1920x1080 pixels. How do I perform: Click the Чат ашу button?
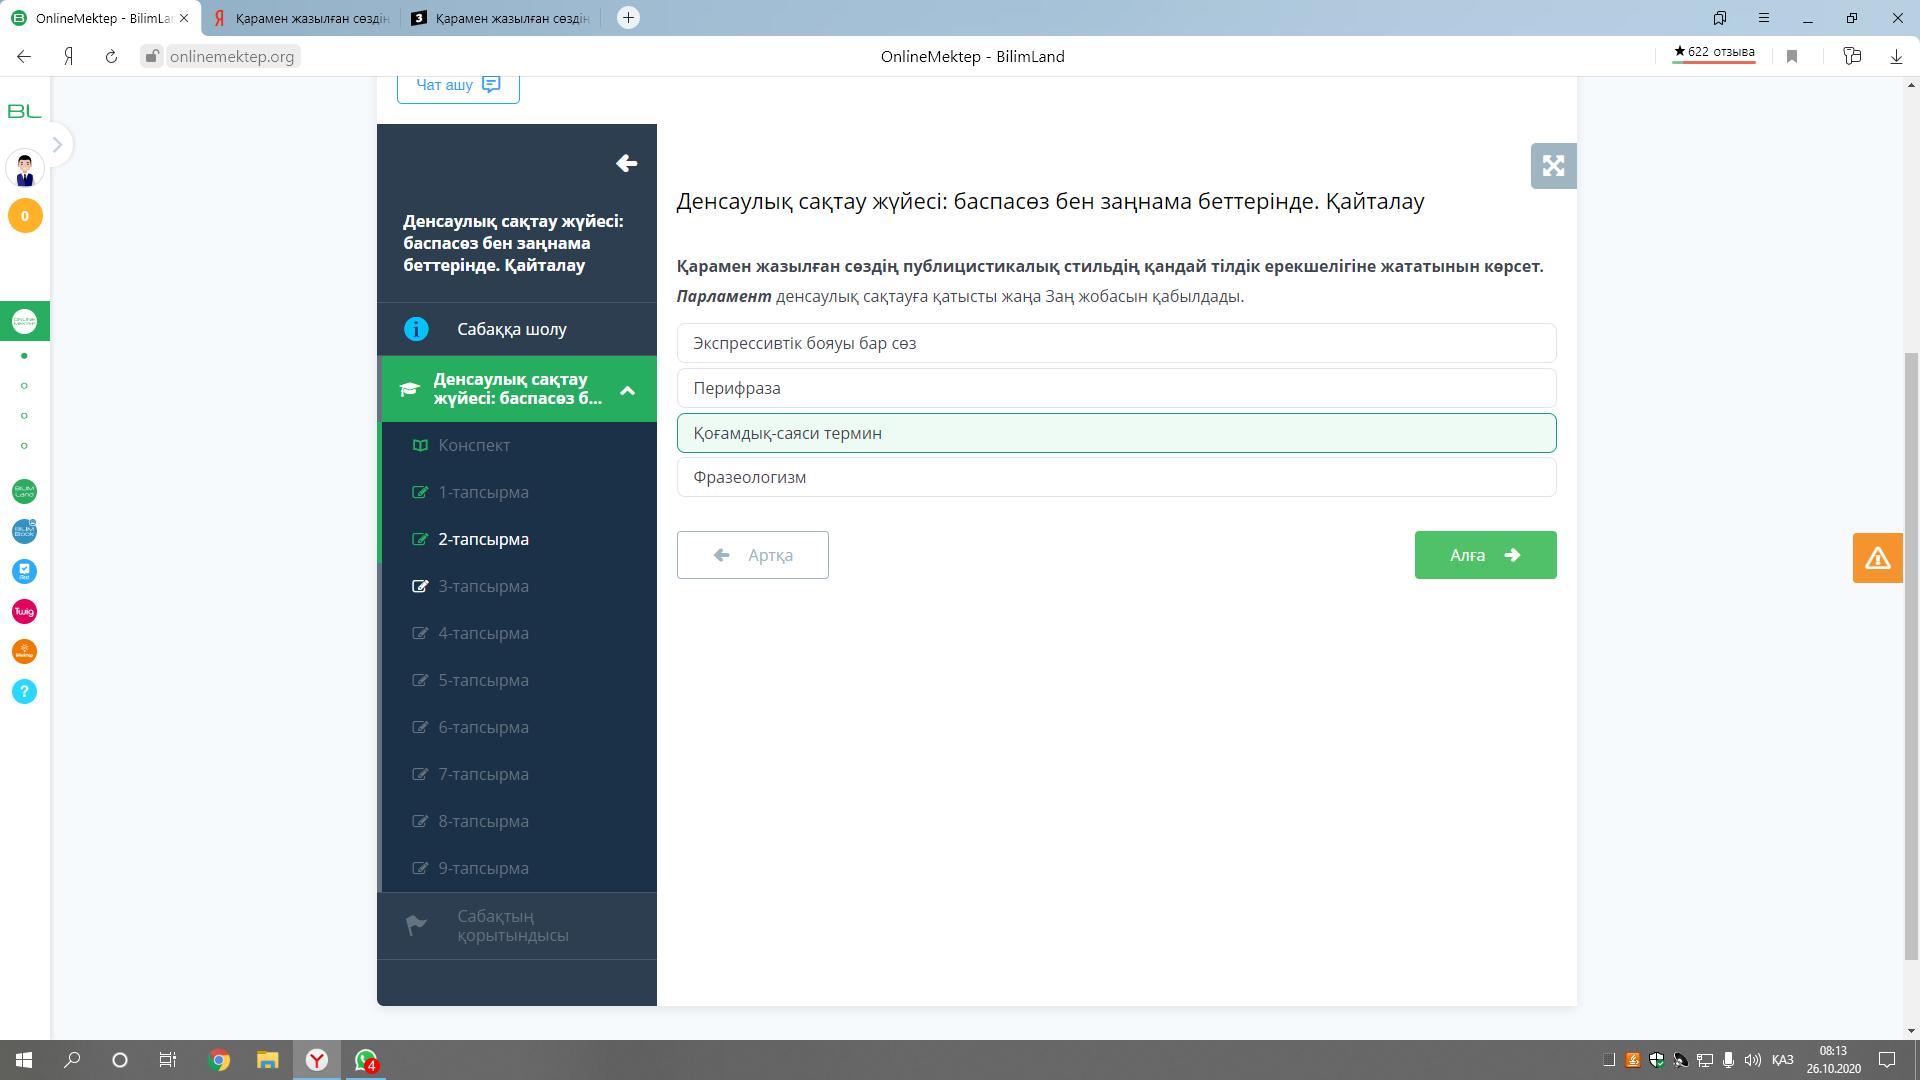point(458,85)
